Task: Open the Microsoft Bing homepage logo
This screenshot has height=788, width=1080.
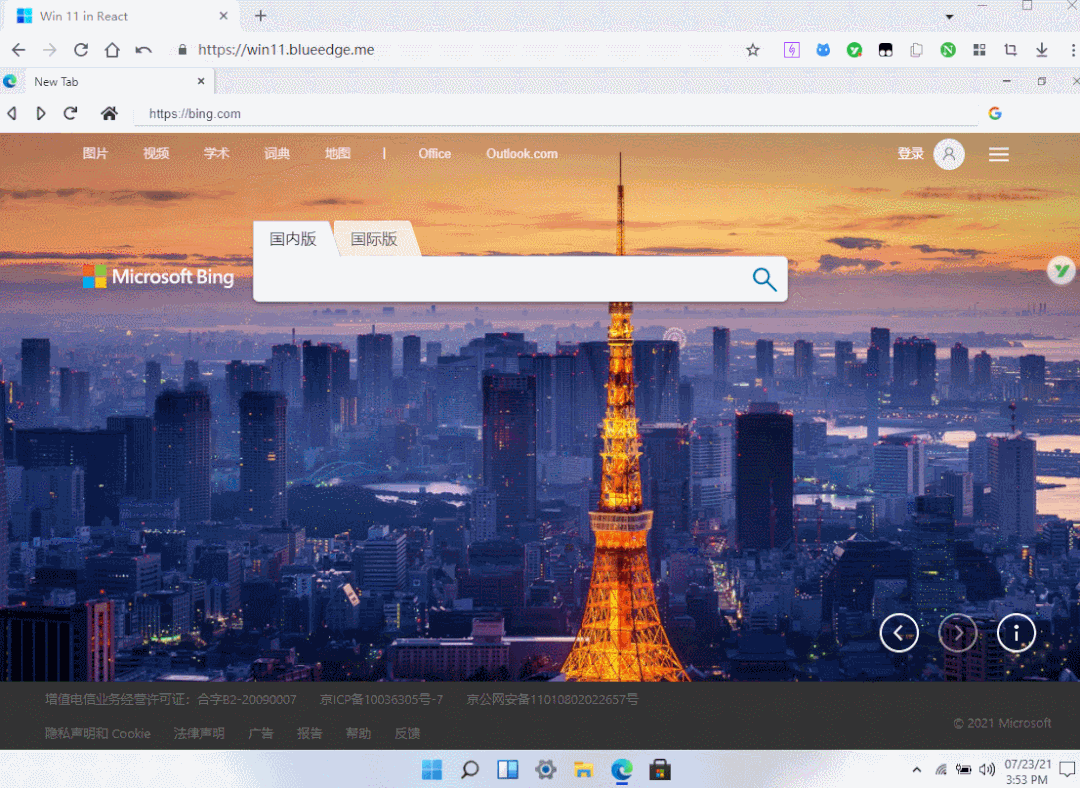Action: point(158,277)
